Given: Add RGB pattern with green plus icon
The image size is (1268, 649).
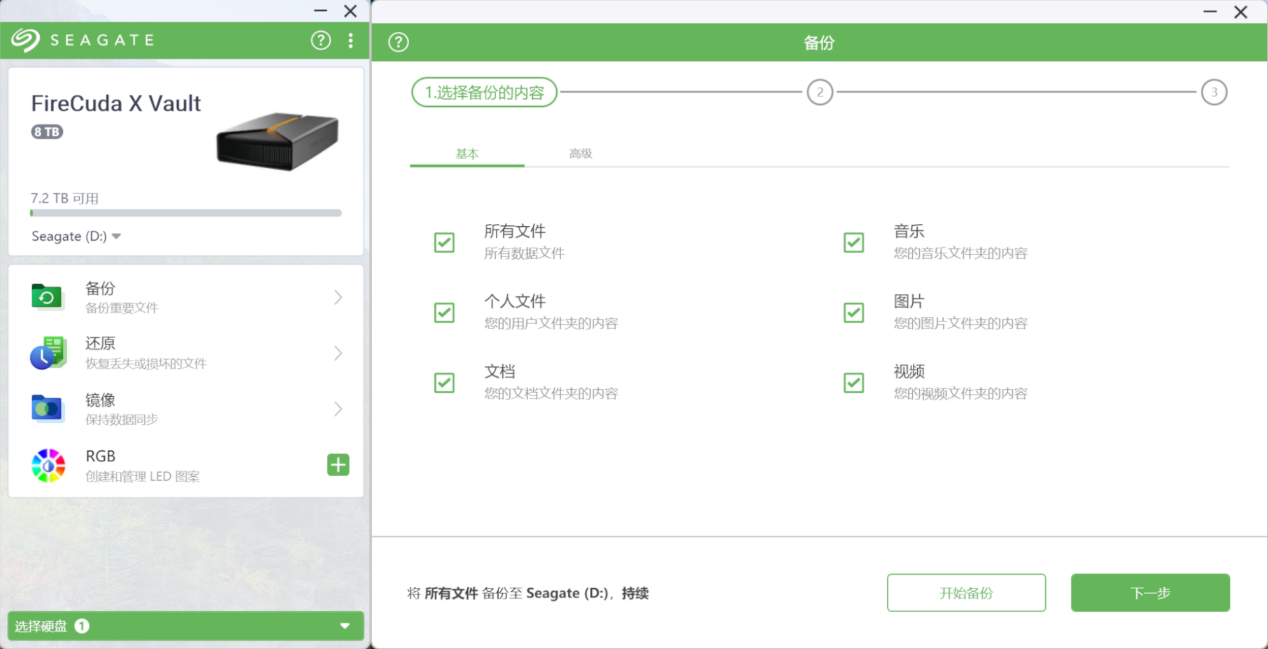Looking at the screenshot, I should (x=338, y=464).
